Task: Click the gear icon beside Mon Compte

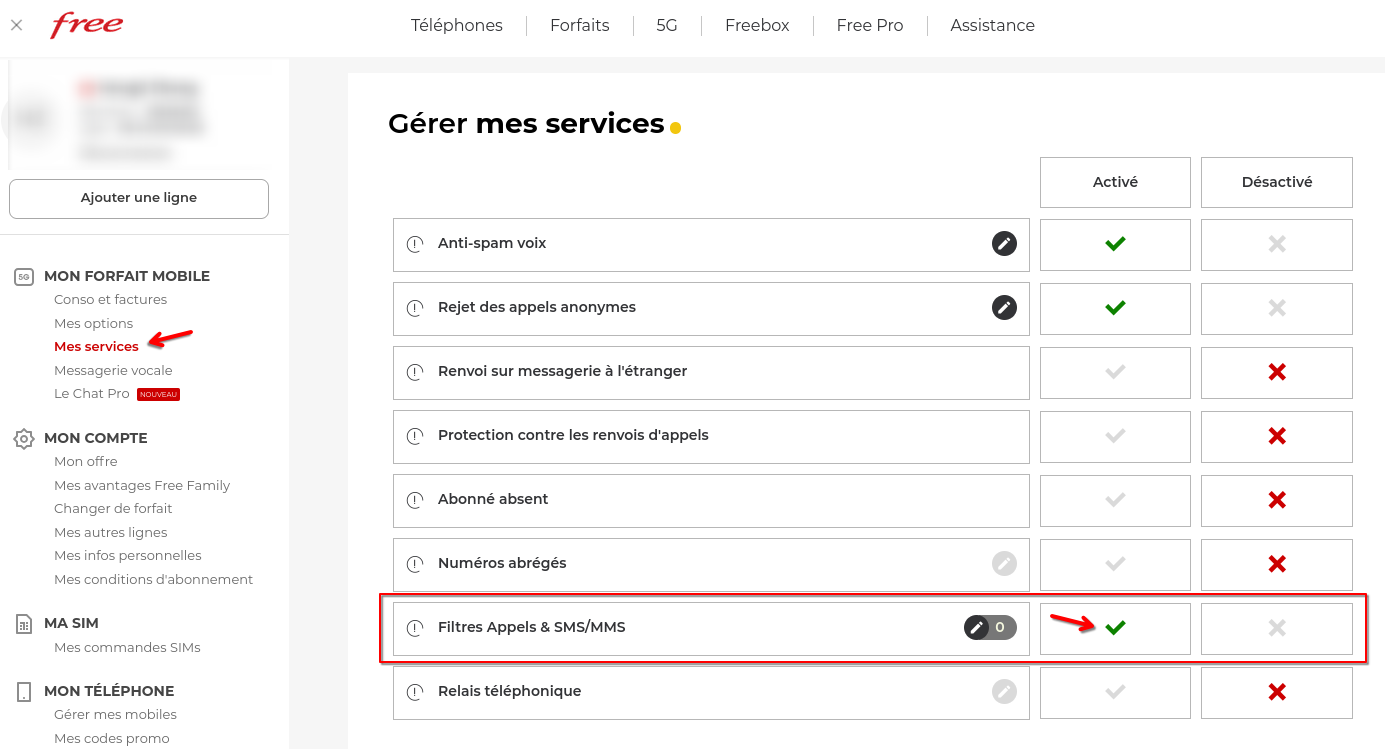Action: tap(24, 439)
